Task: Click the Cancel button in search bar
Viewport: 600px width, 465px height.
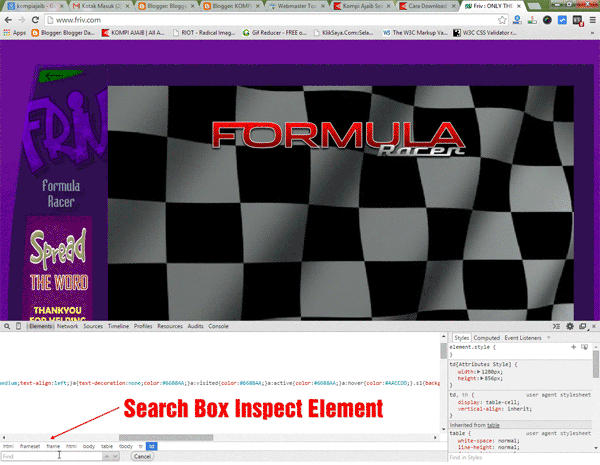Action: (142, 457)
